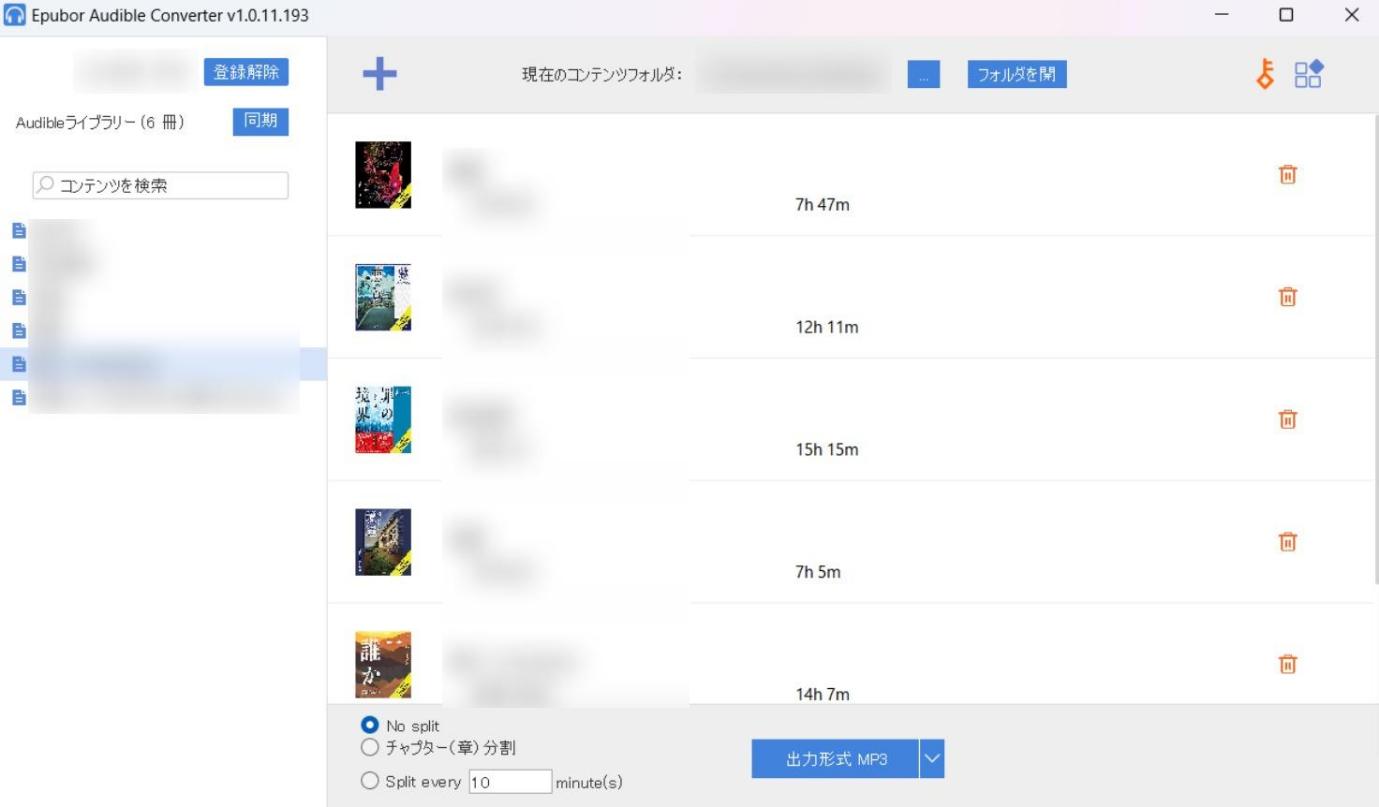Click the 同期 sync button
The width and height of the screenshot is (1379, 807).
point(260,122)
